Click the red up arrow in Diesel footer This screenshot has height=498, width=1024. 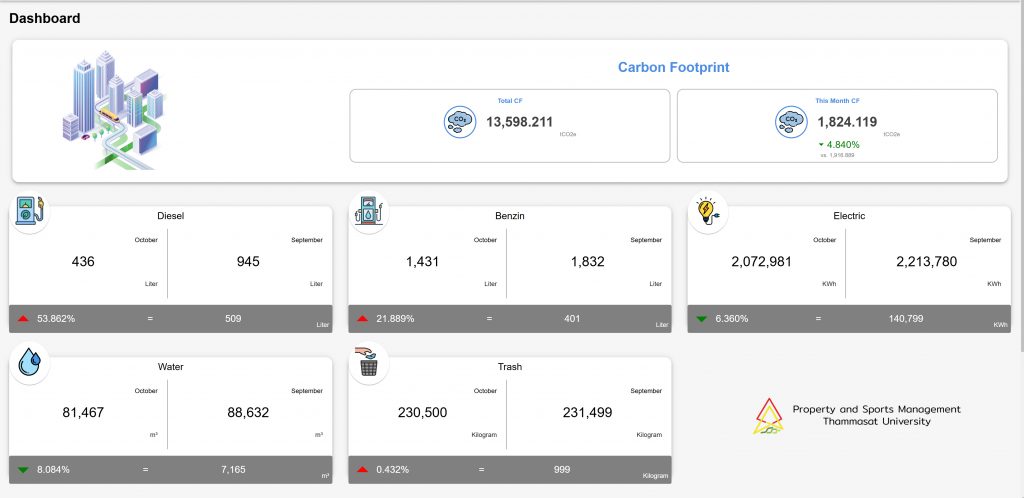click(23, 318)
